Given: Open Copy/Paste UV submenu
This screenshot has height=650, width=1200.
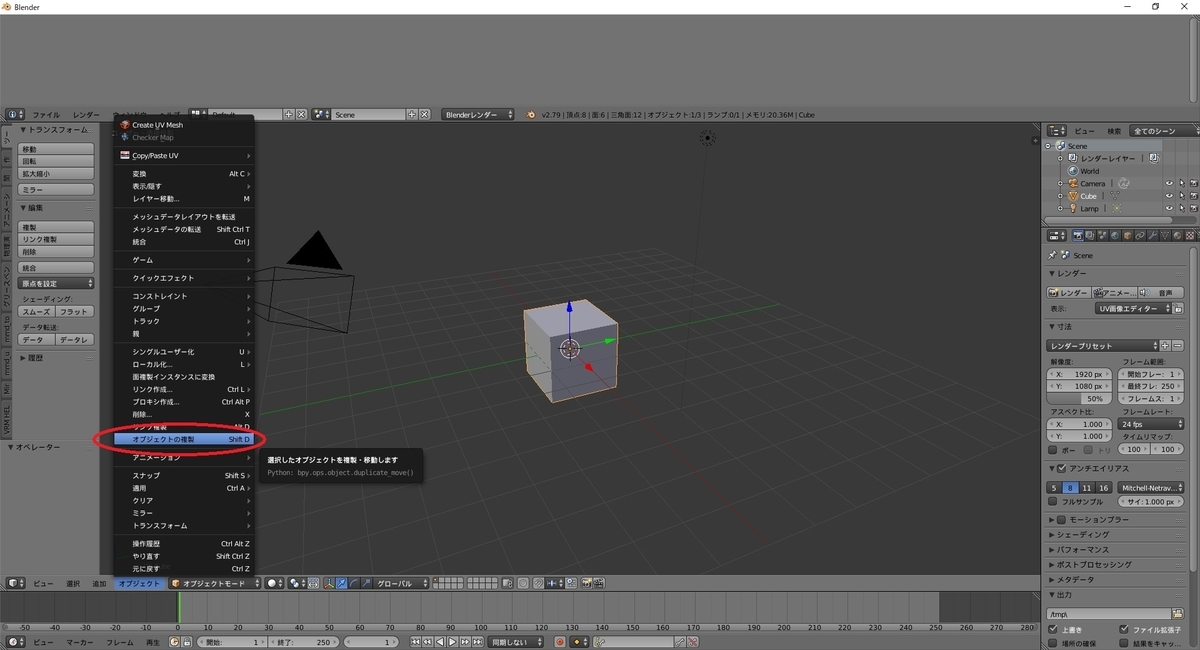Looking at the screenshot, I should [183, 156].
